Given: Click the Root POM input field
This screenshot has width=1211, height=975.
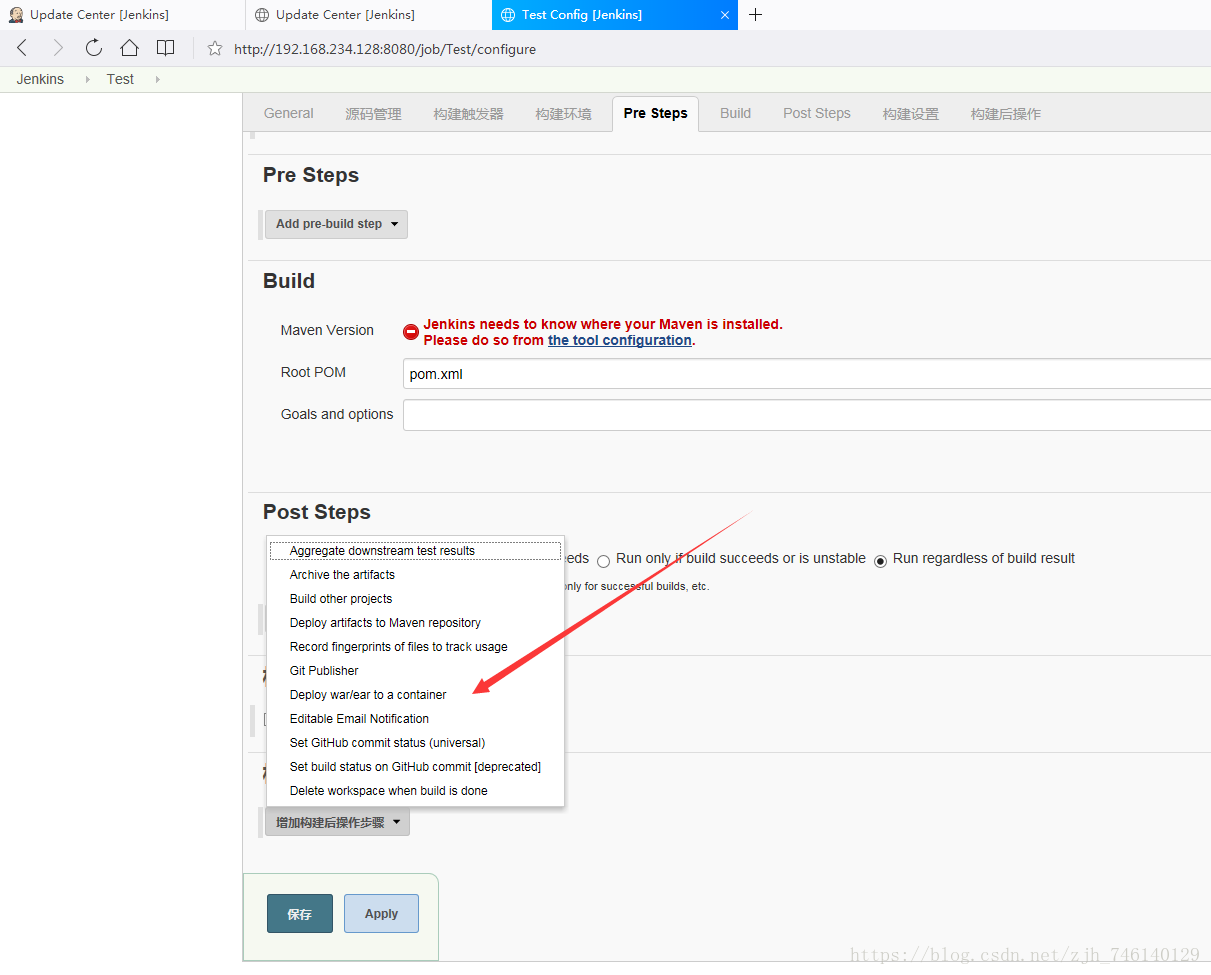Looking at the screenshot, I should 806,374.
